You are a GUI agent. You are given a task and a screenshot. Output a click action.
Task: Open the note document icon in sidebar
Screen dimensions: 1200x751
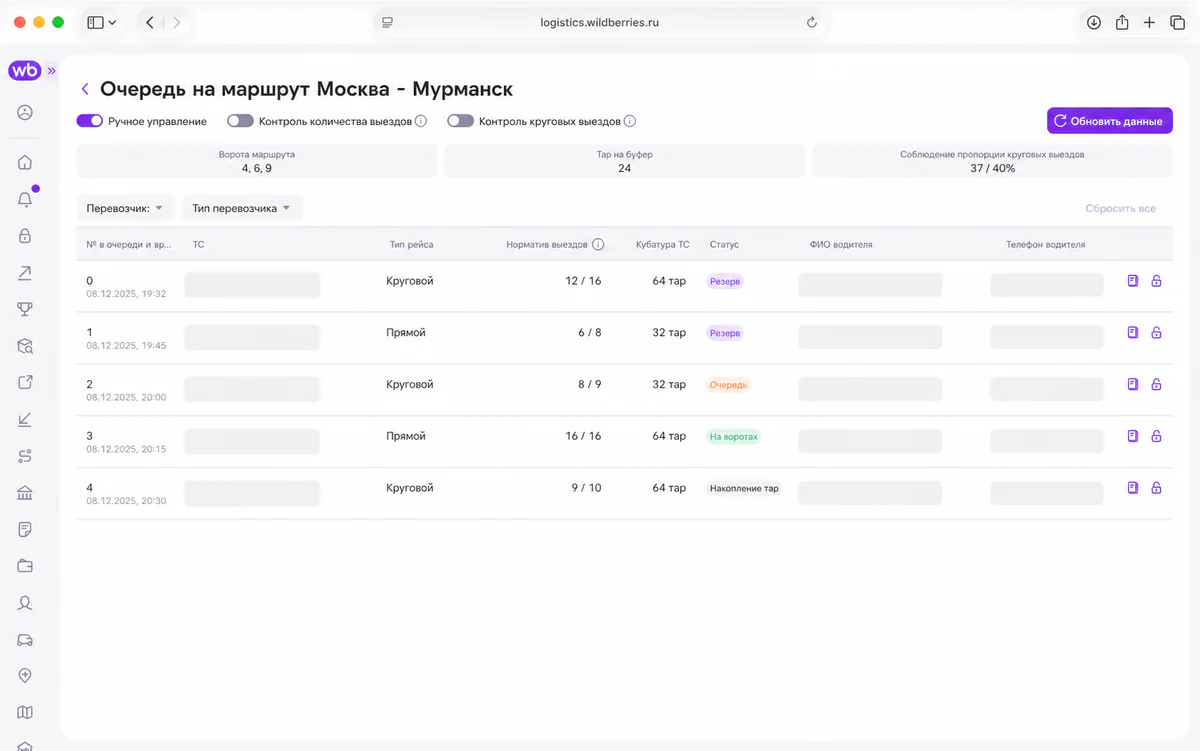[25, 529]
